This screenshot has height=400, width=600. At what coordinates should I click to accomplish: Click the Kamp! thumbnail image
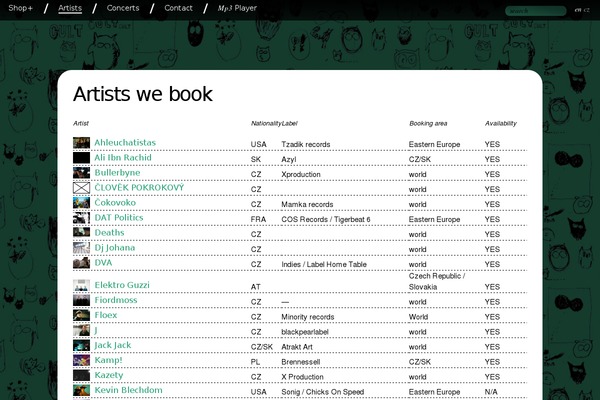click(x=82, y=360)
